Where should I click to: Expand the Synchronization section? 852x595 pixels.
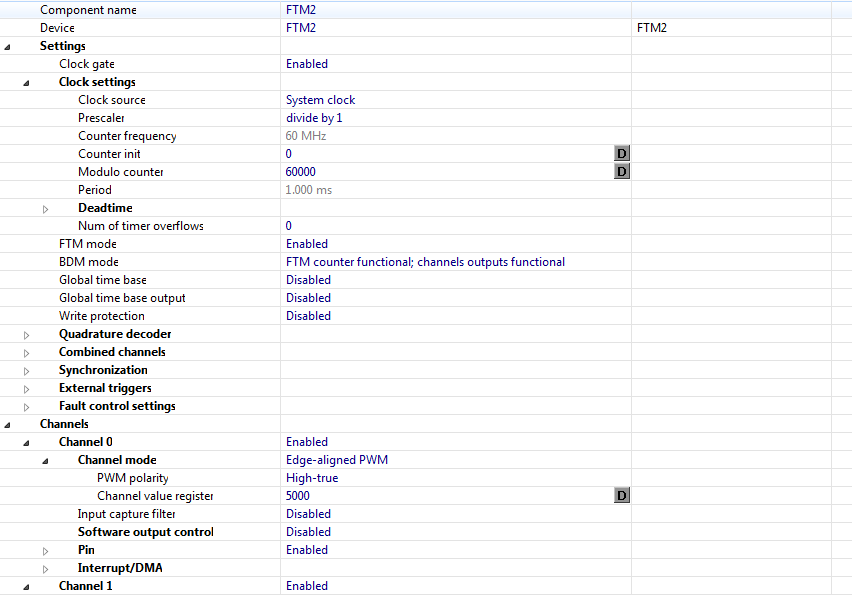tap(27, 371)
